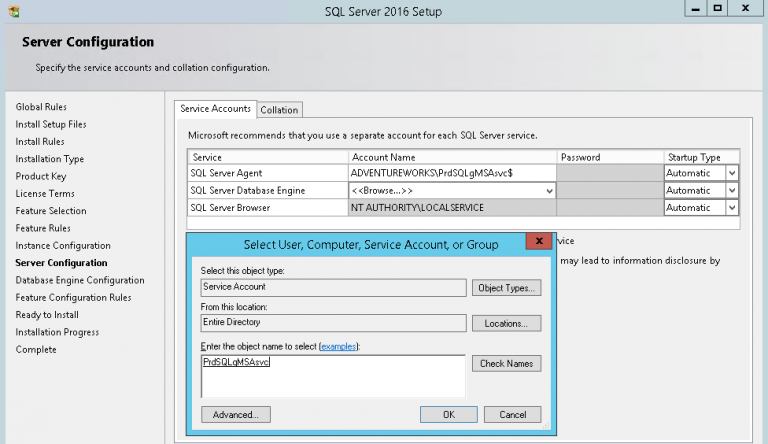Open Startup Type dropdown for SQL Server Browser
Screen dimensions: 768x444
732,207
